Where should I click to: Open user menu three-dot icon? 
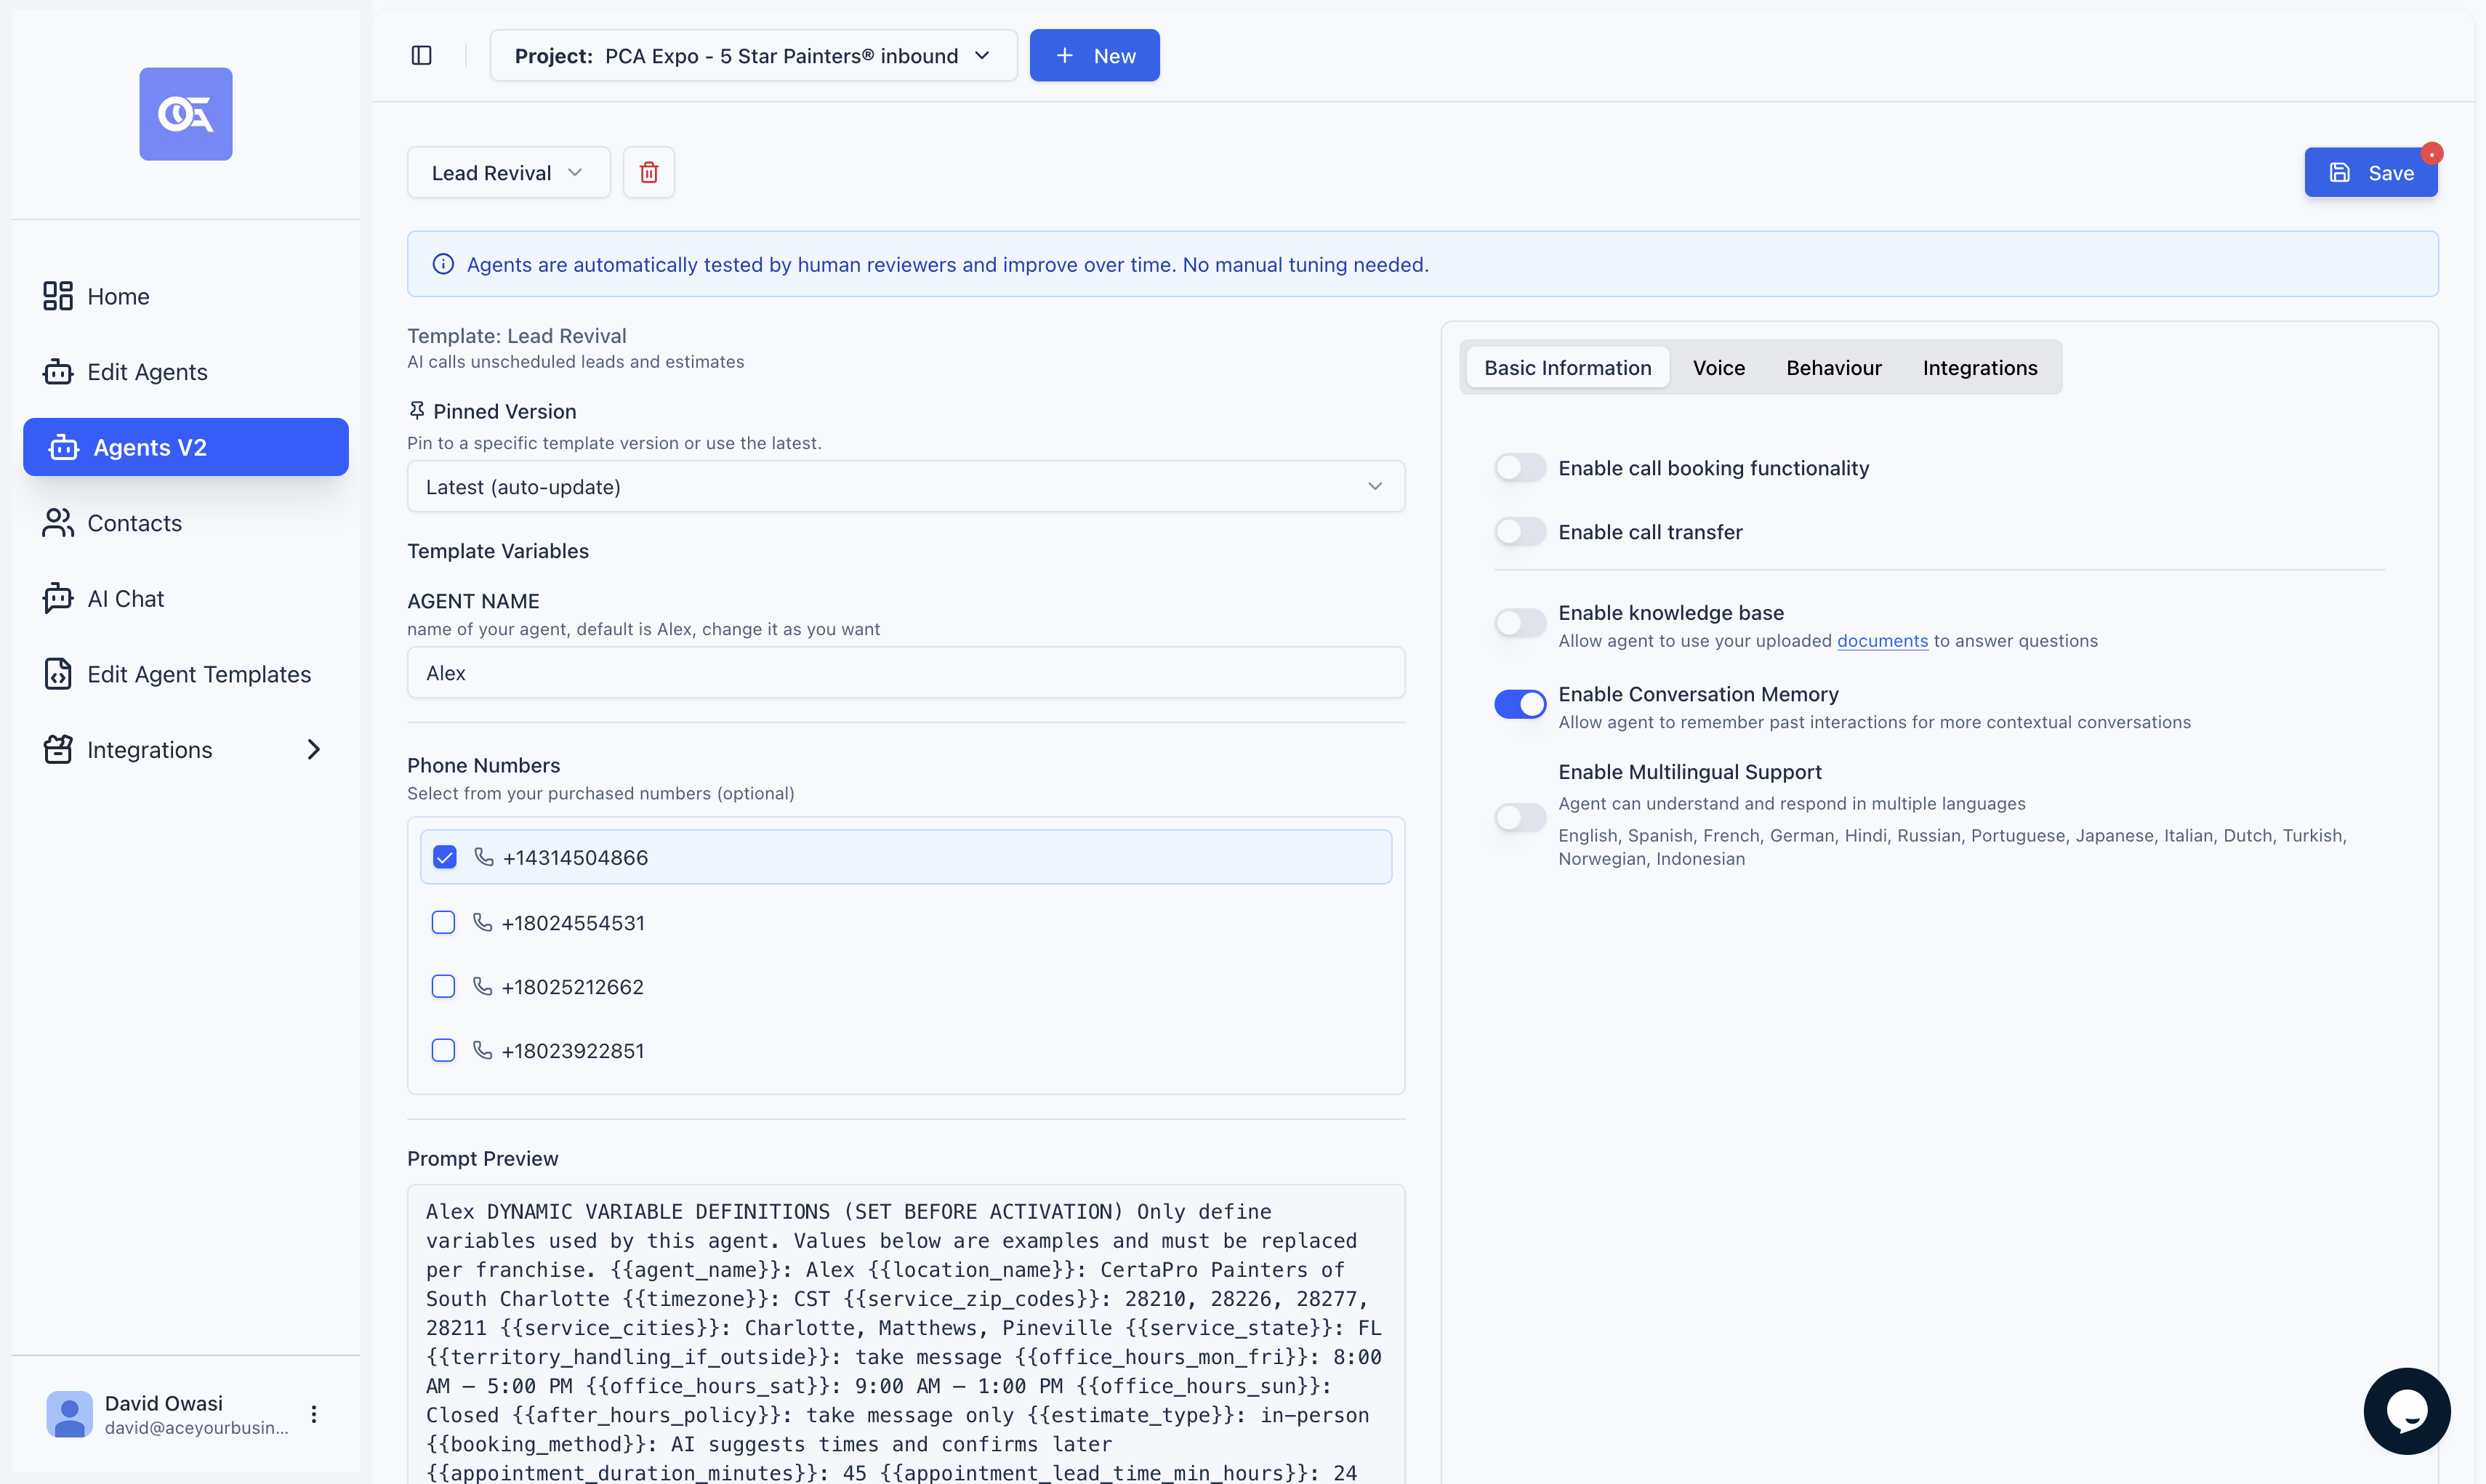tap(314, 1413)
